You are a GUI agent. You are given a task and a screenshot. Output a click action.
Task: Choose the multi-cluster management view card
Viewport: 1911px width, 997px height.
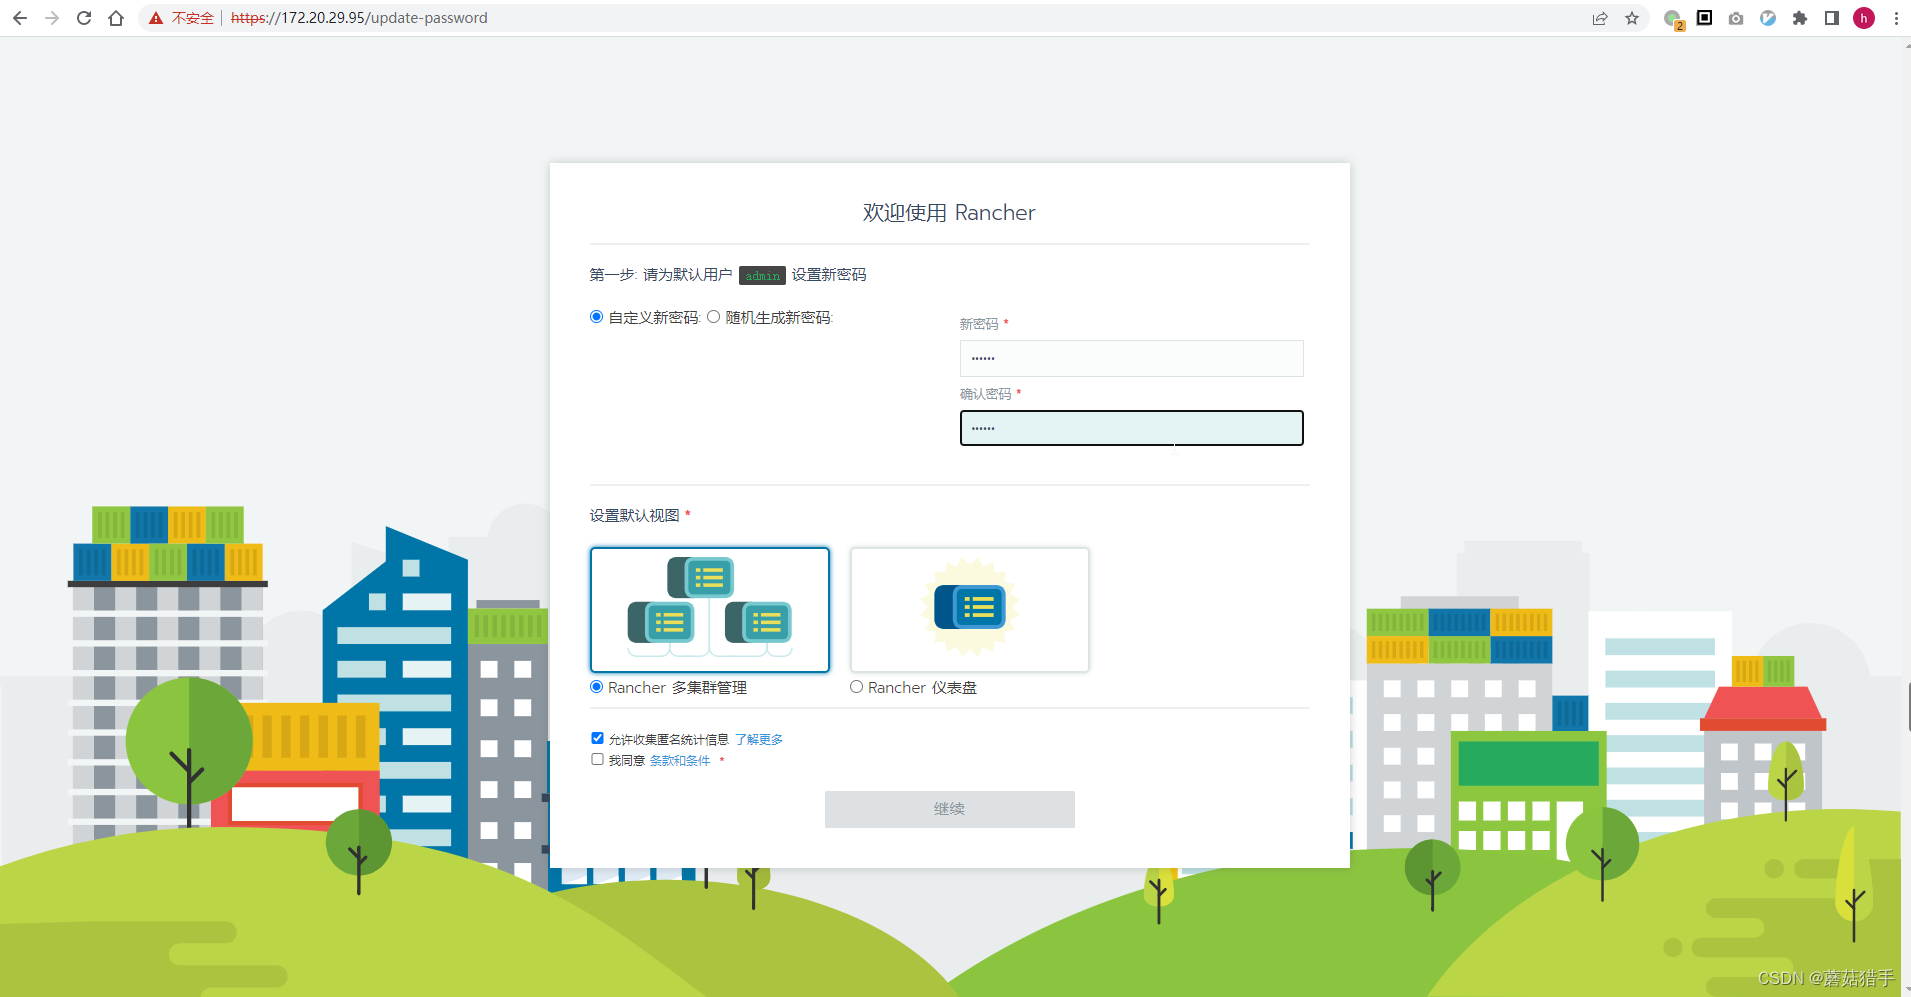[710, 610]
